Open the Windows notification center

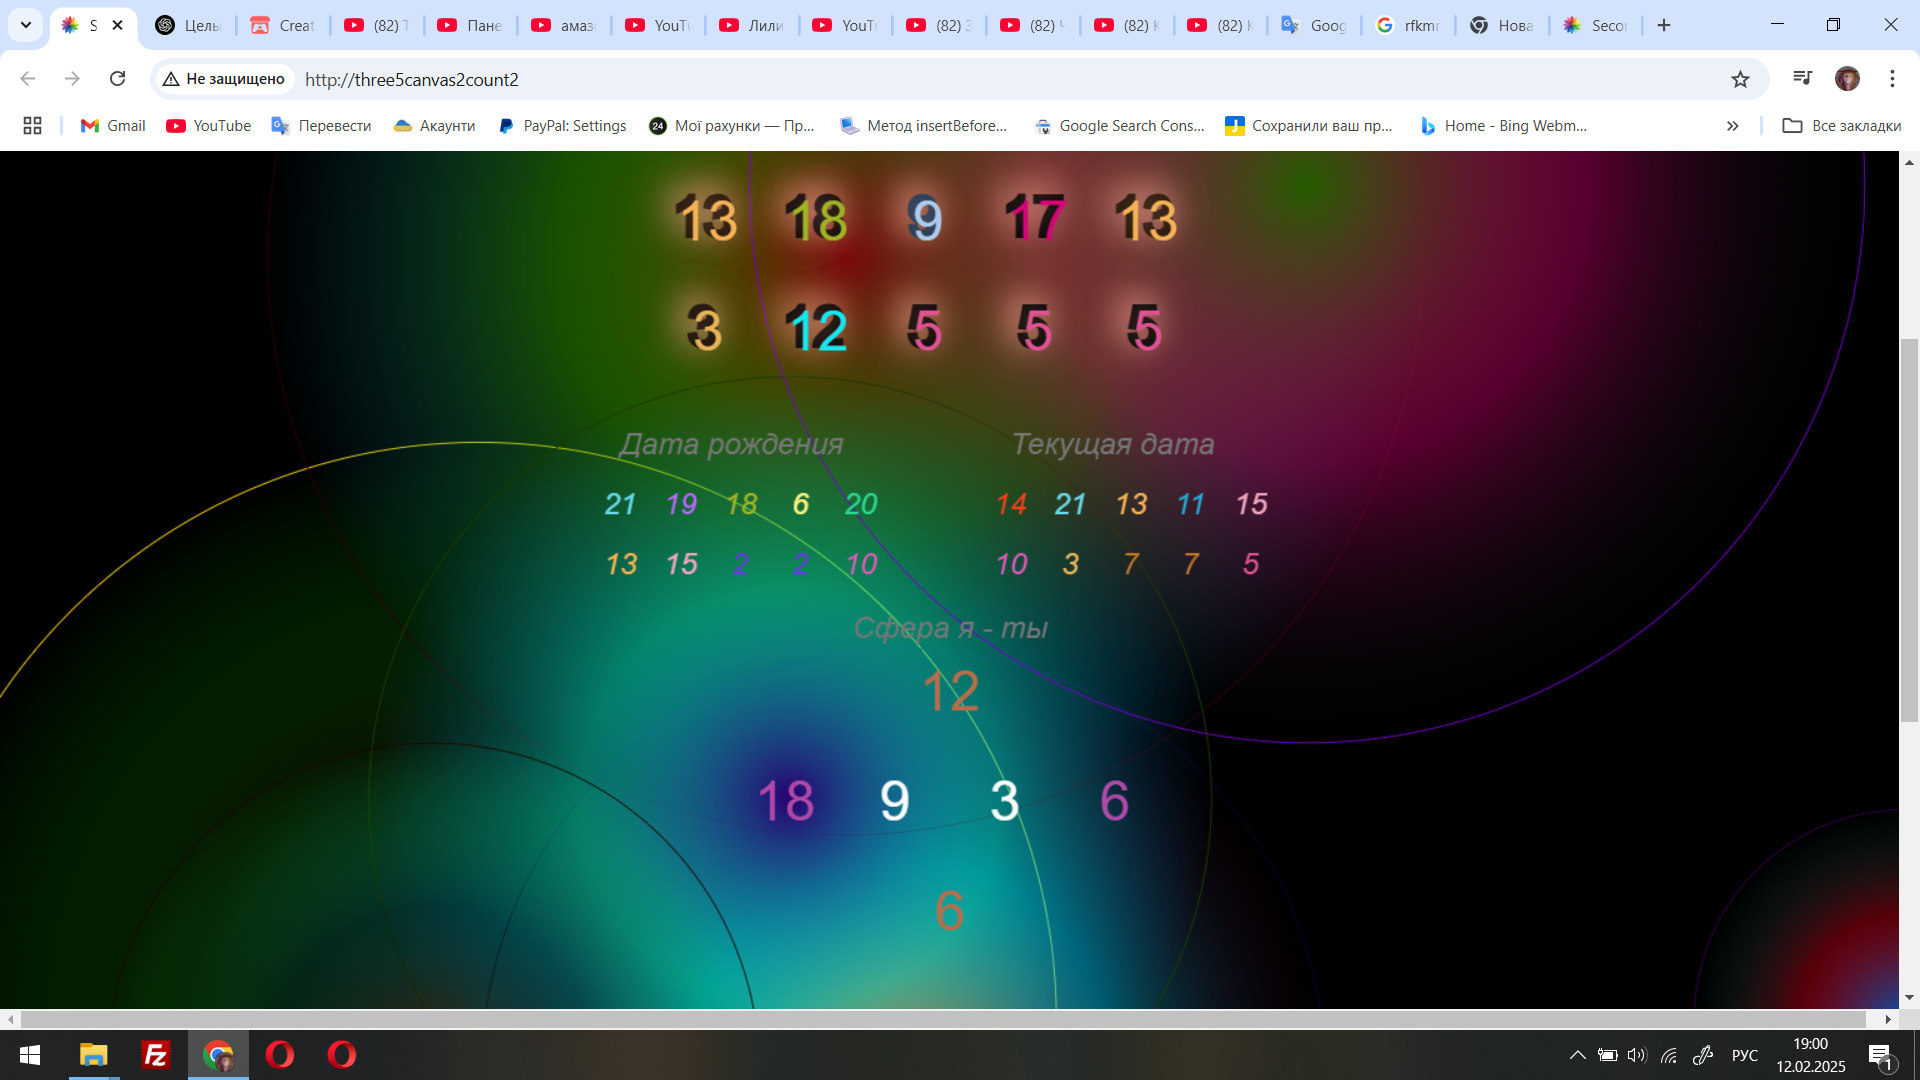tap(1881, 1056)
